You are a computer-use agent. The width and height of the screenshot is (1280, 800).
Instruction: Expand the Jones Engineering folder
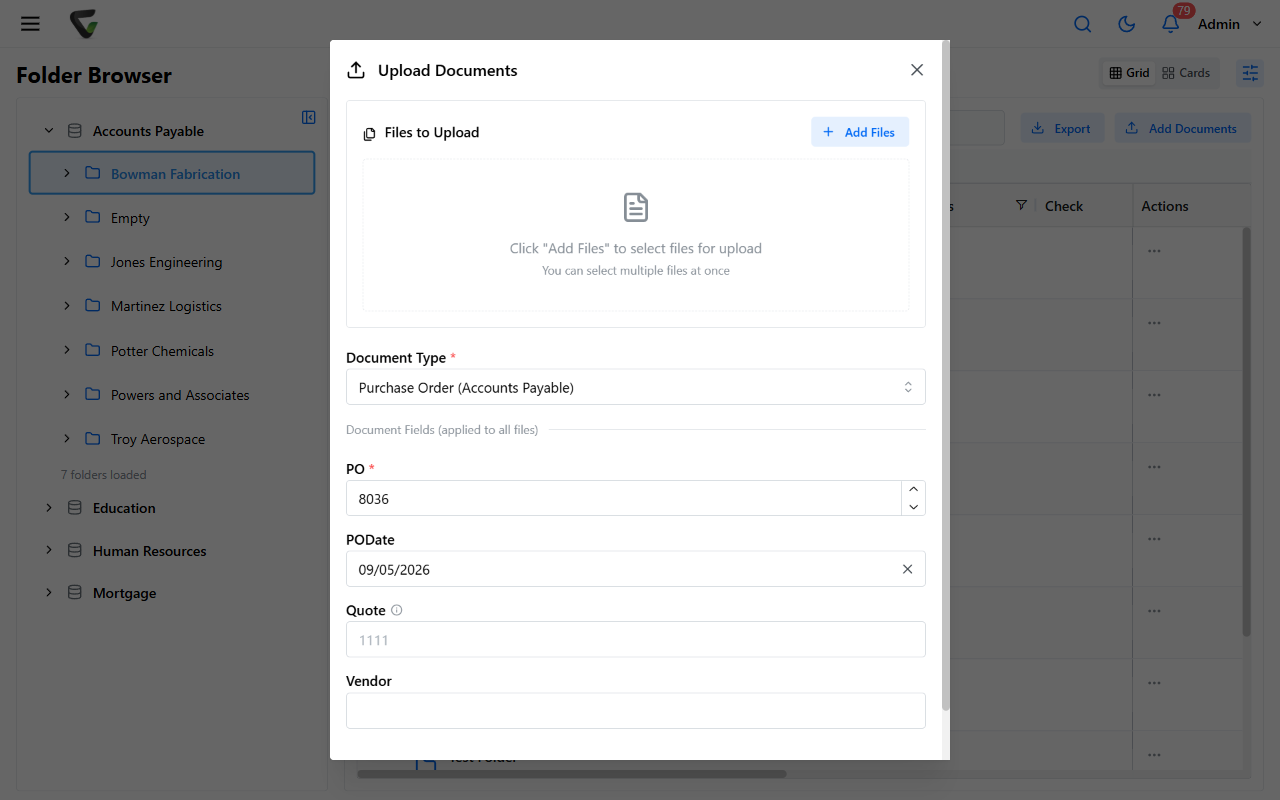pyautogui.click(x=67, y=261)
